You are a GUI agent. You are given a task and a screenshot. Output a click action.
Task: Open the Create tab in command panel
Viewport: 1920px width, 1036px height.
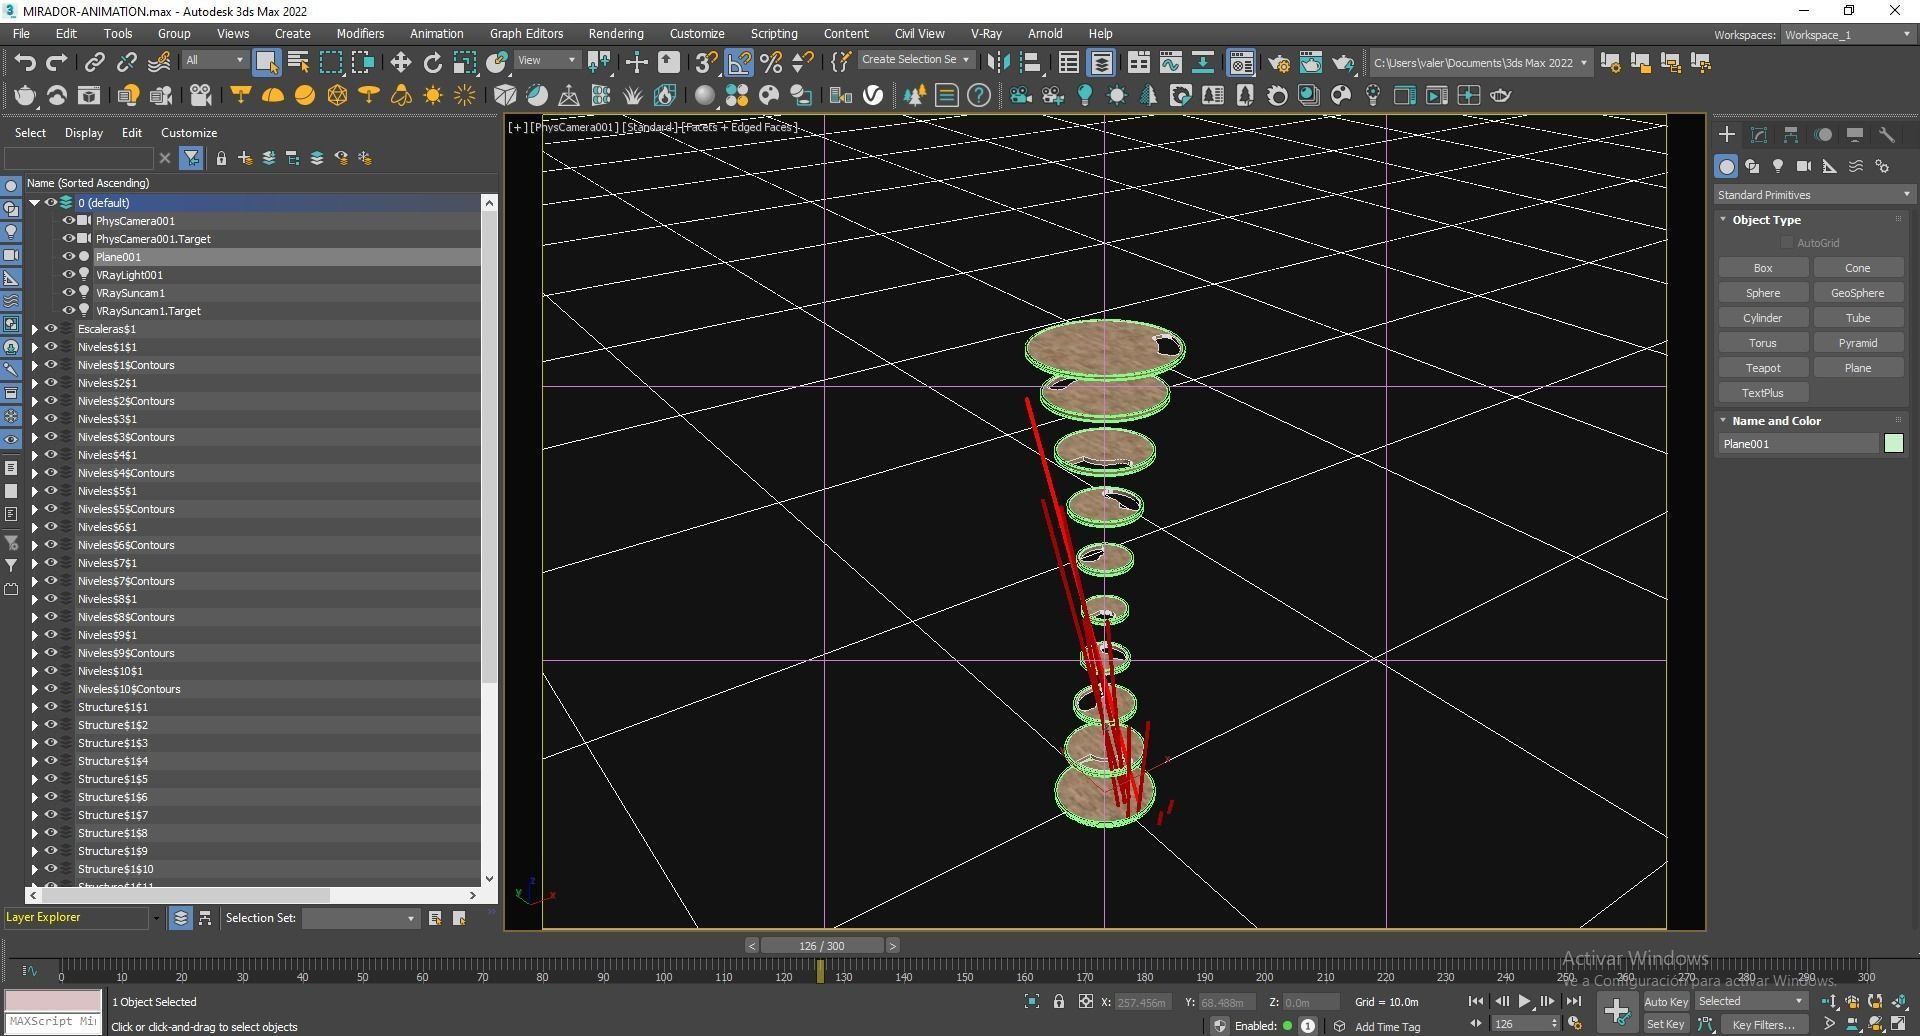tap(1727, 134)
